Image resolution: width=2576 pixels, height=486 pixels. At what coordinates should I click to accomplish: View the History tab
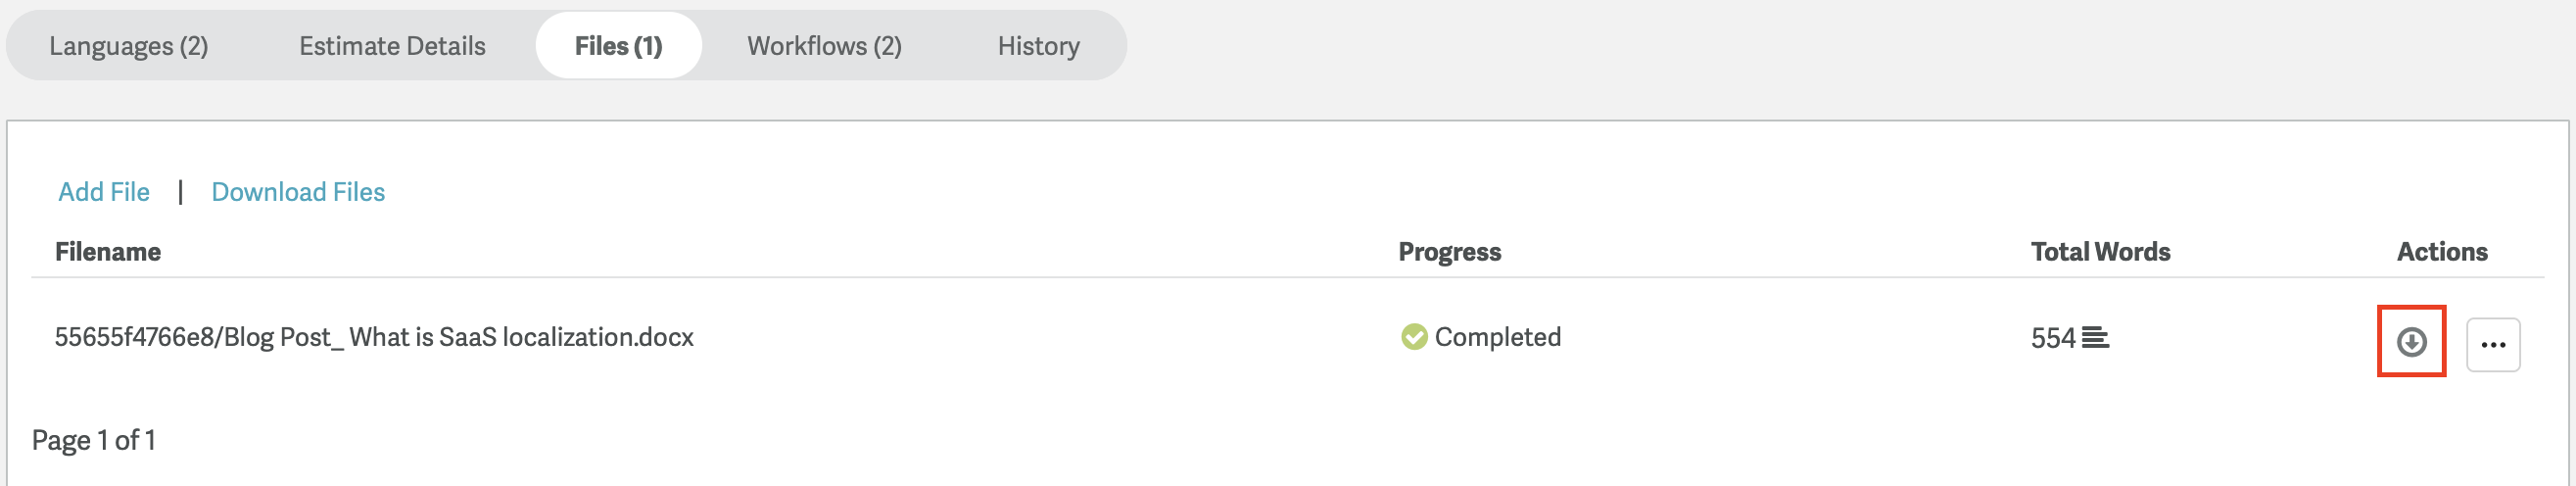pos(1038,46)
